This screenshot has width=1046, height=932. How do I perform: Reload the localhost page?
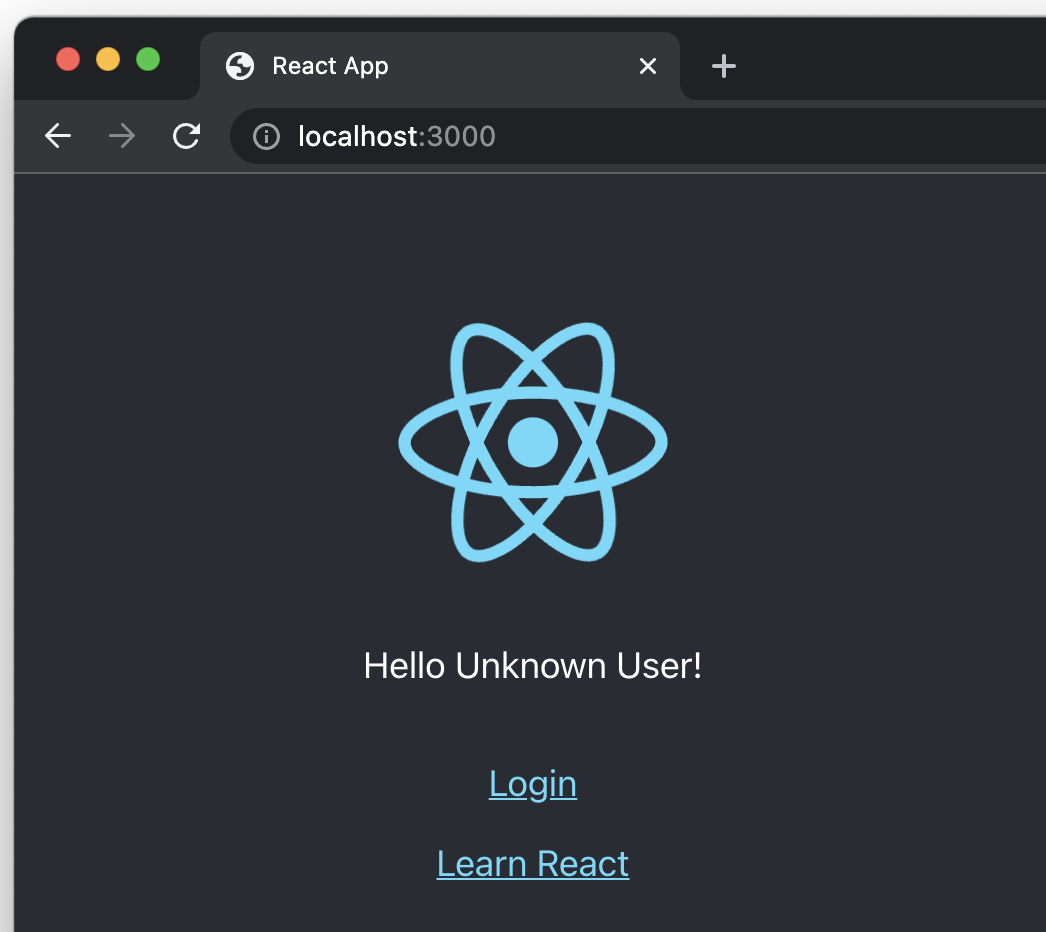[x=186, y=136]
